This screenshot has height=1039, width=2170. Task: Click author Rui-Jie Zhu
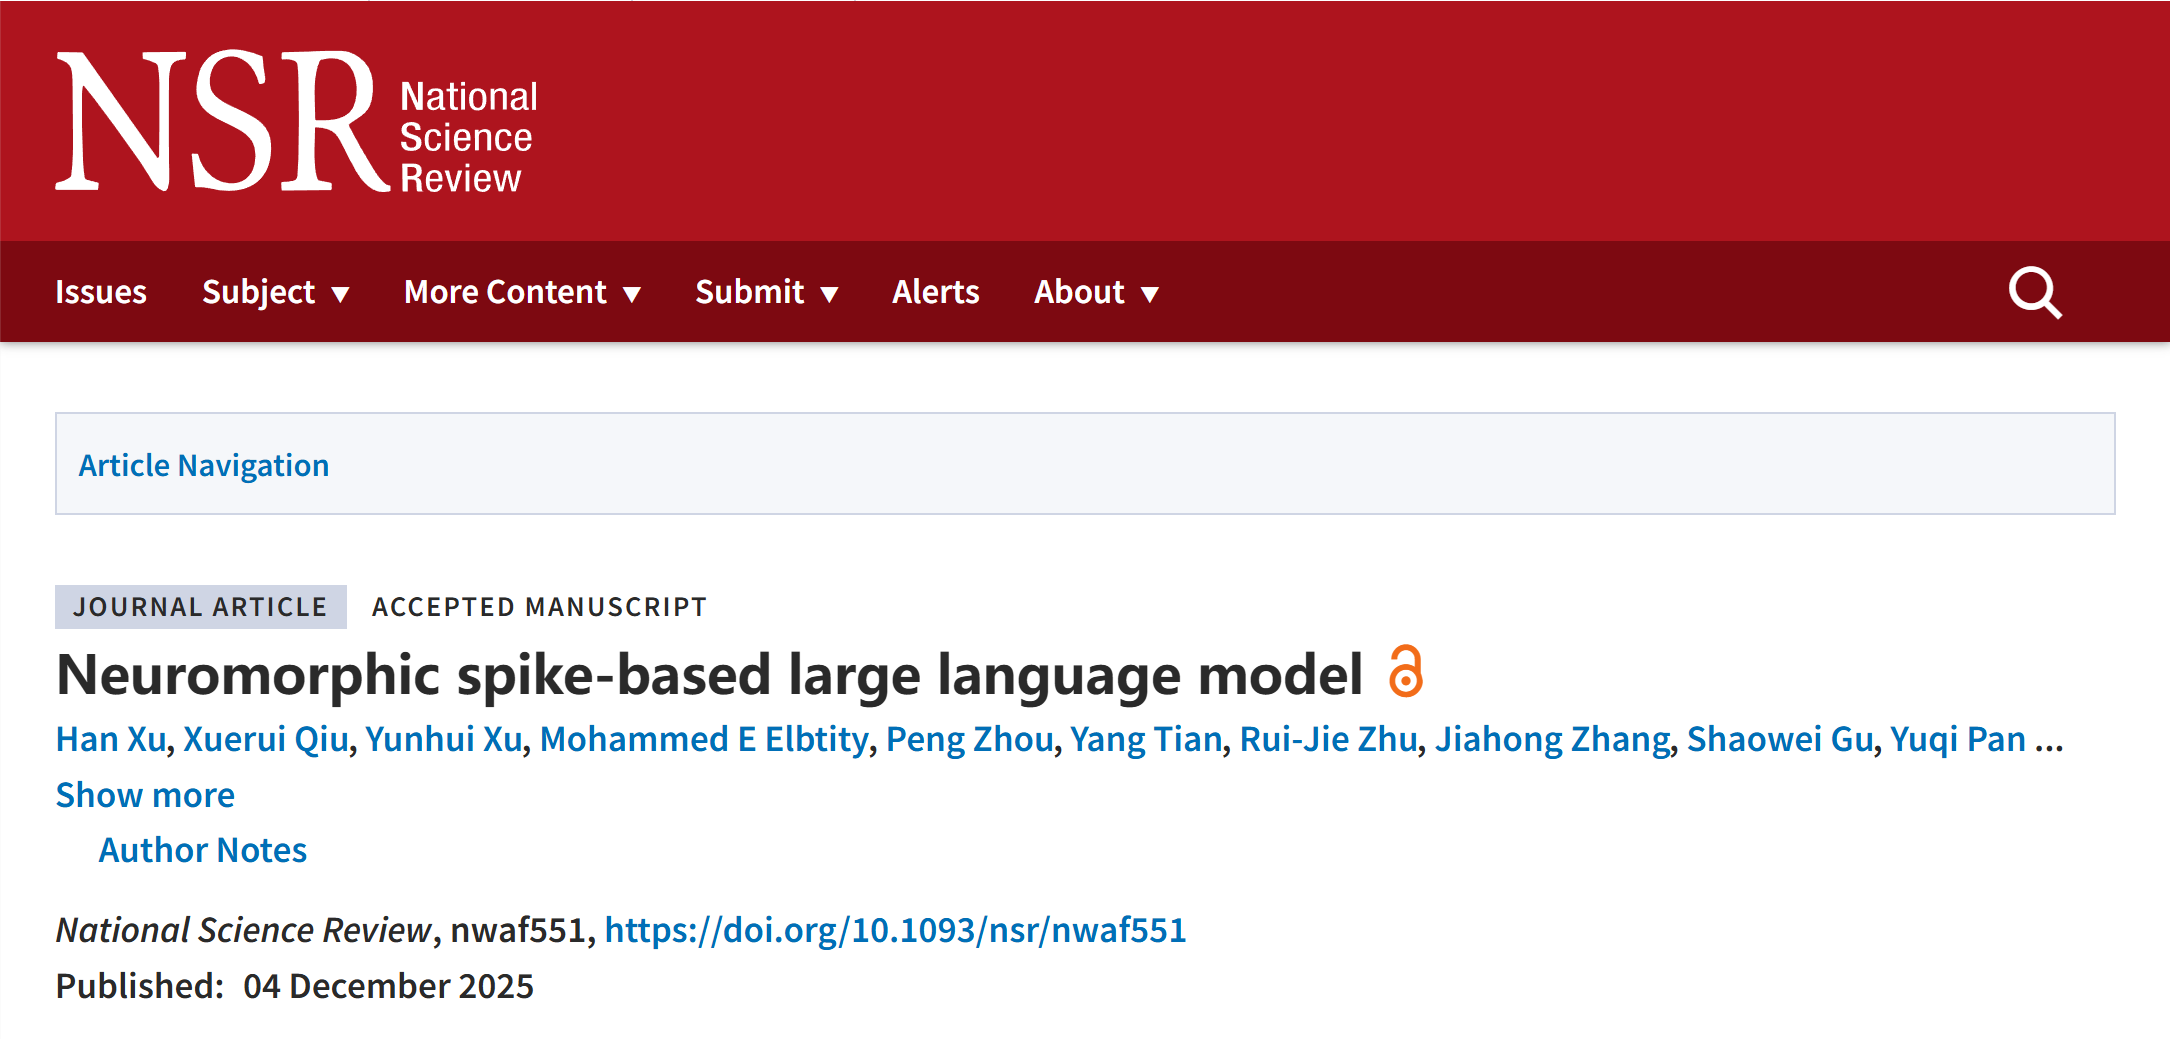1328,739
